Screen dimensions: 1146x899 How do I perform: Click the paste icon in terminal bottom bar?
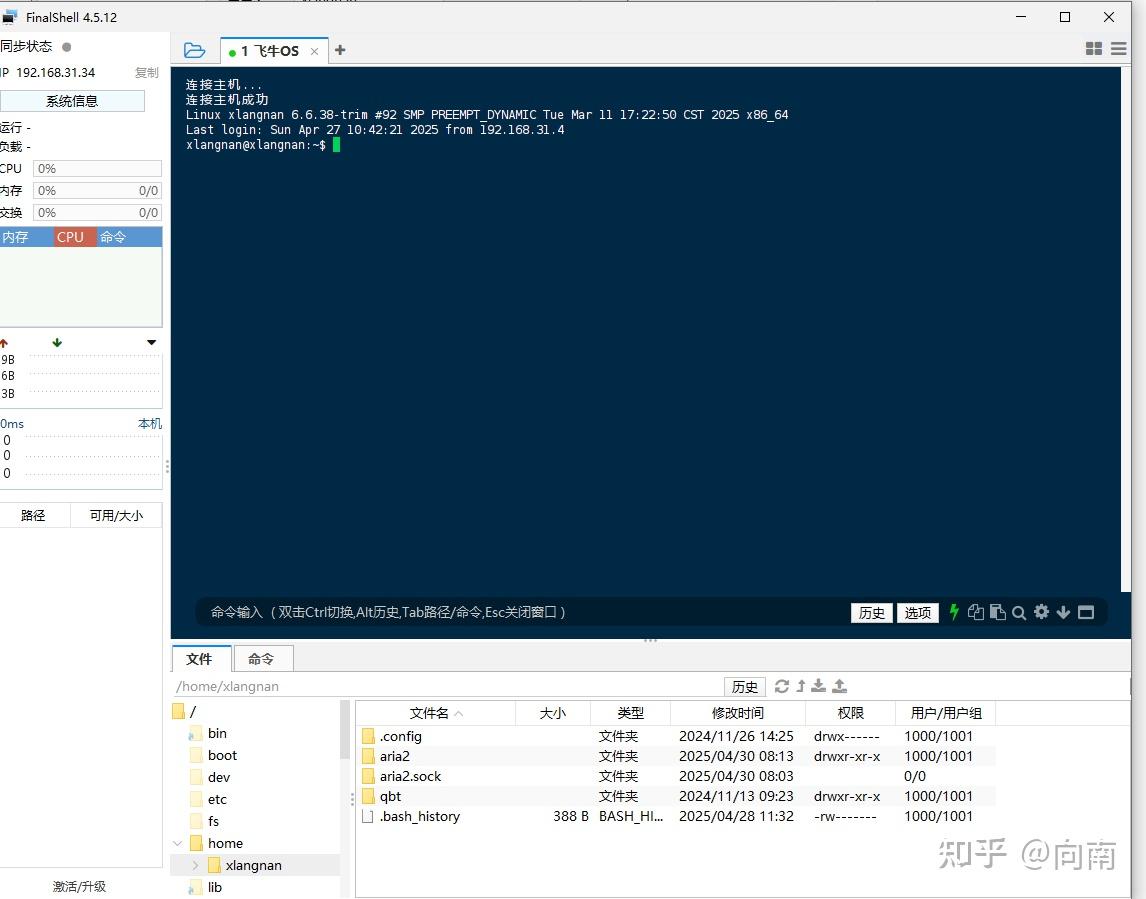(997, 612)
